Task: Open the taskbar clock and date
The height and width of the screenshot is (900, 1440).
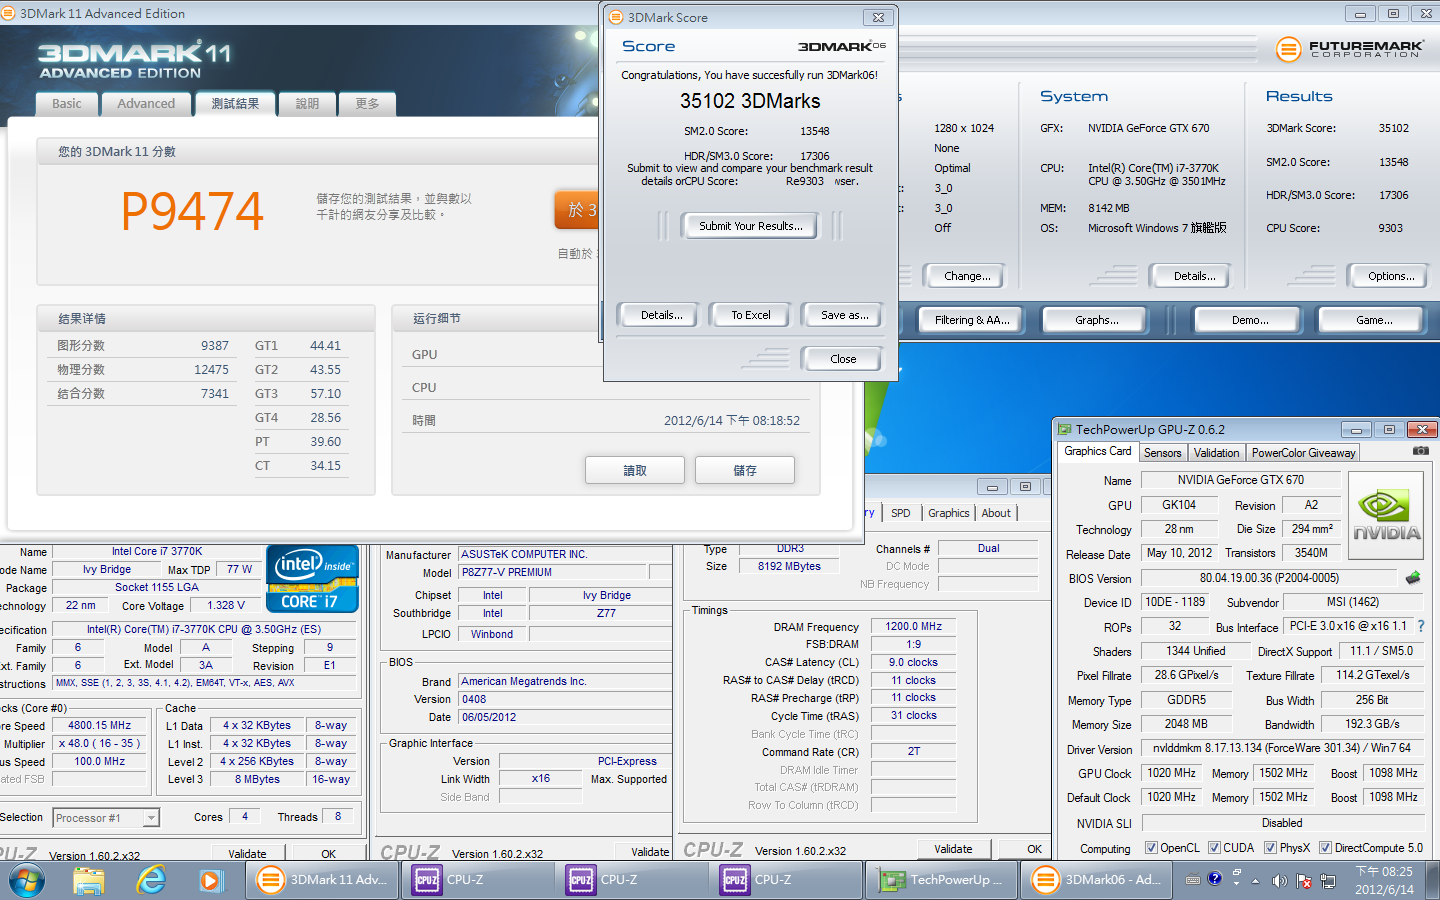Action: (x=1384, y=880)
